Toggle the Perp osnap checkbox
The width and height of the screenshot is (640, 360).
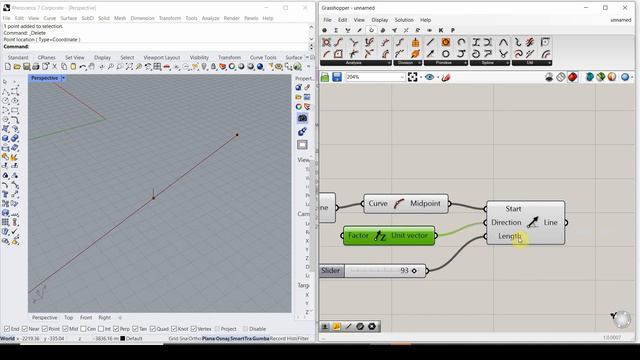116,329
